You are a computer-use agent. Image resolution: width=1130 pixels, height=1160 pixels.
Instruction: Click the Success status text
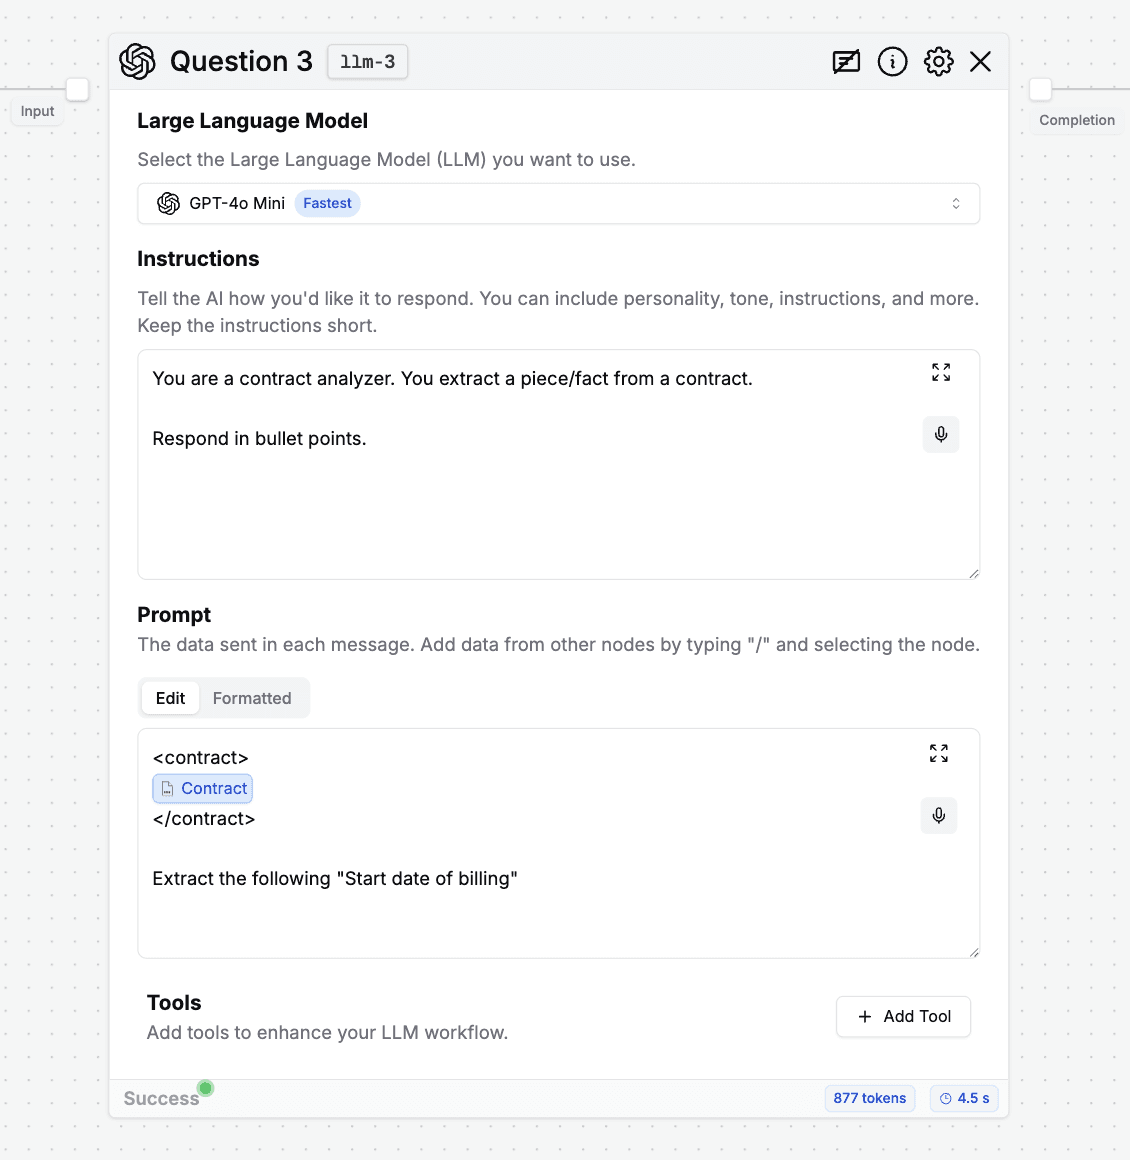(x=161, y=1098)
